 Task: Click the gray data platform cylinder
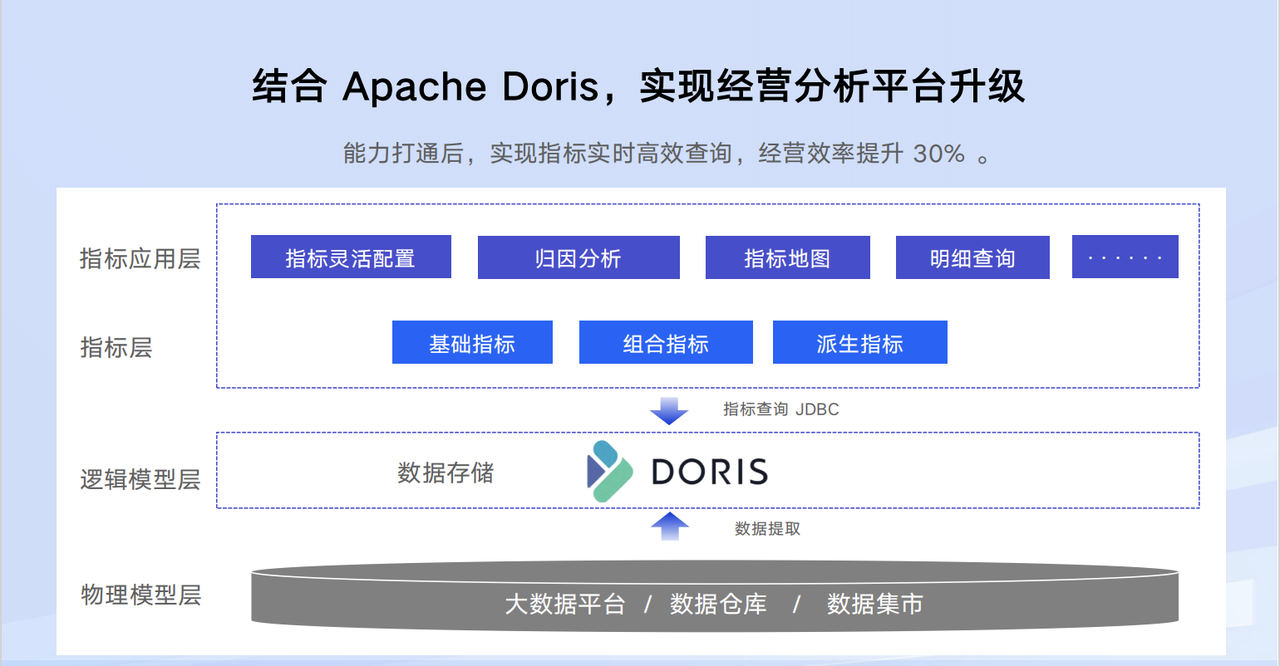(x=716, y=595)
